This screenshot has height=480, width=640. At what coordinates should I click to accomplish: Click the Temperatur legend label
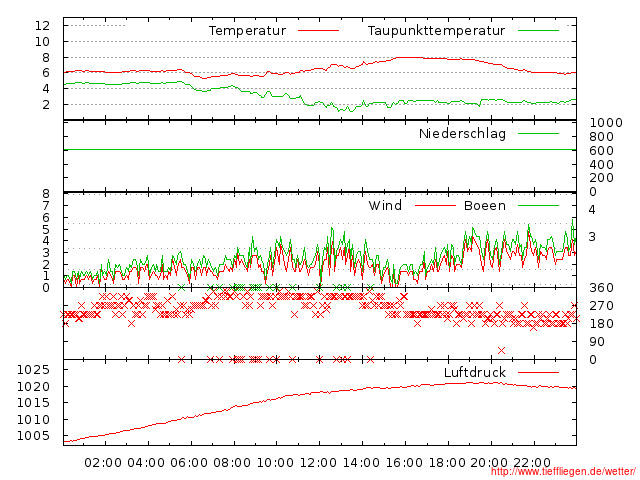tap(247, 31)
